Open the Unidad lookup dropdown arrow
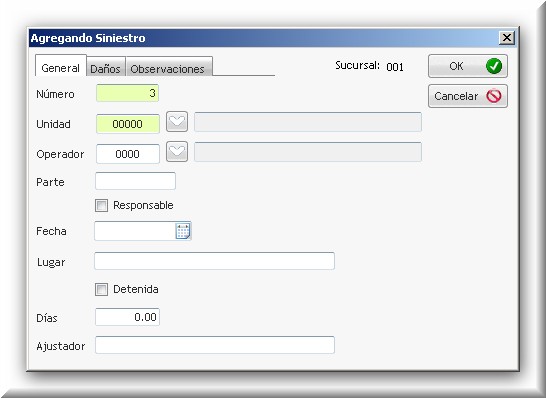Screen dimensions: 546x398 (x=177, y=122)
